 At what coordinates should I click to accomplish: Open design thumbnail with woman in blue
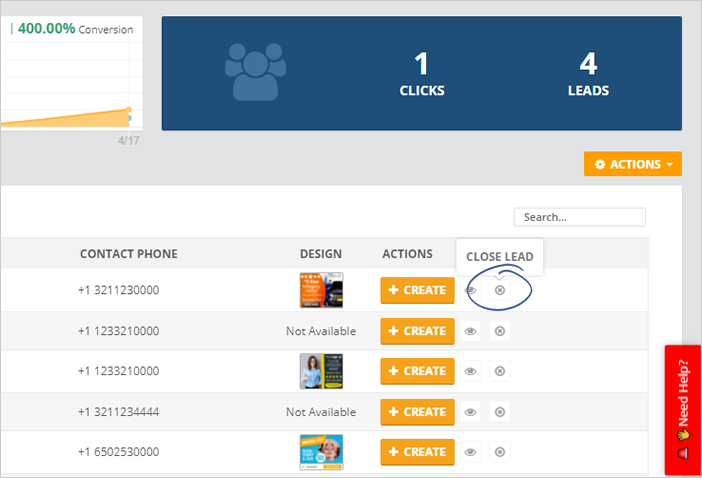point(321,371)
